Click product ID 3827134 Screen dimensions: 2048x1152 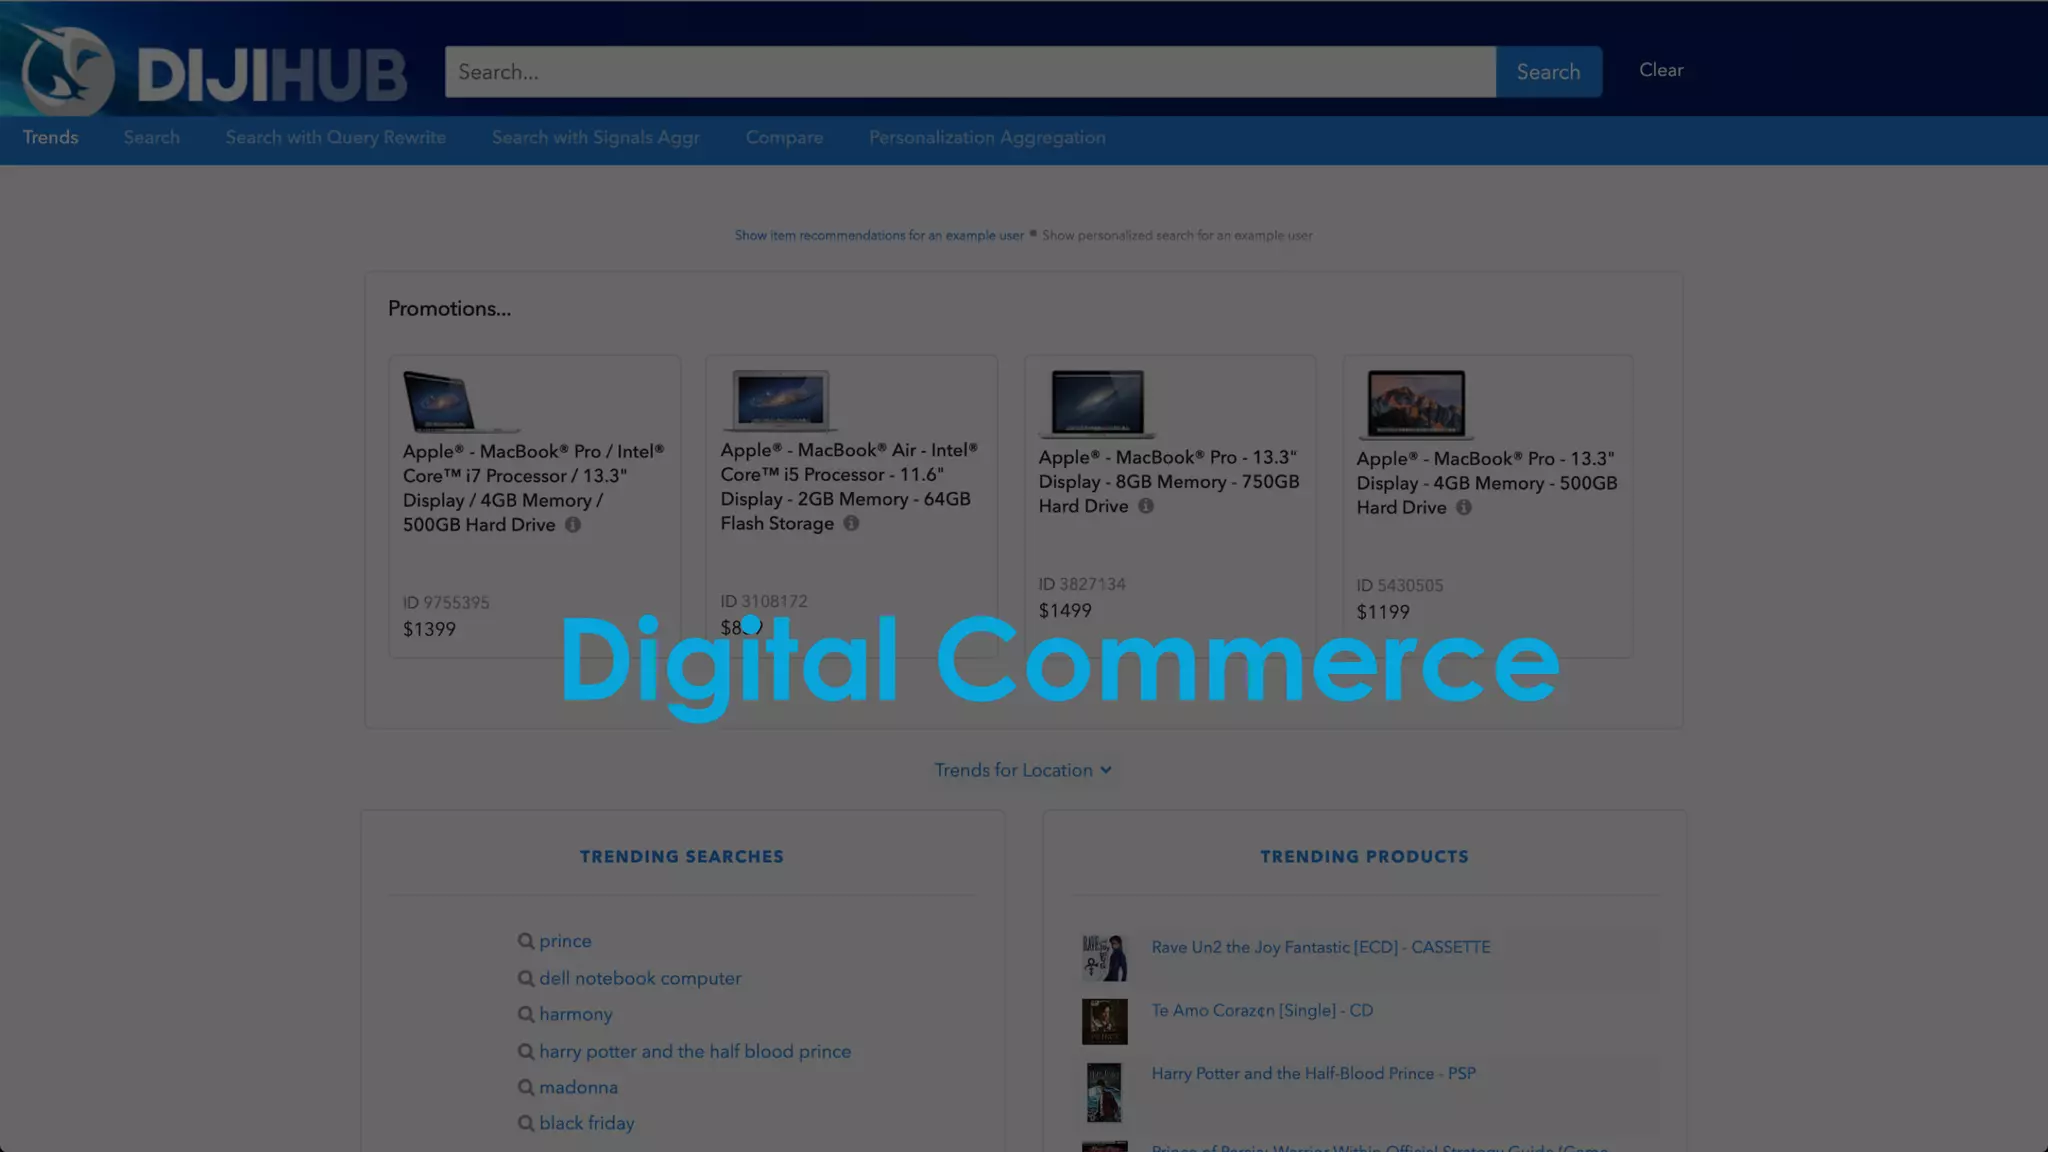pyautogui.click(x=1082, y=584)
